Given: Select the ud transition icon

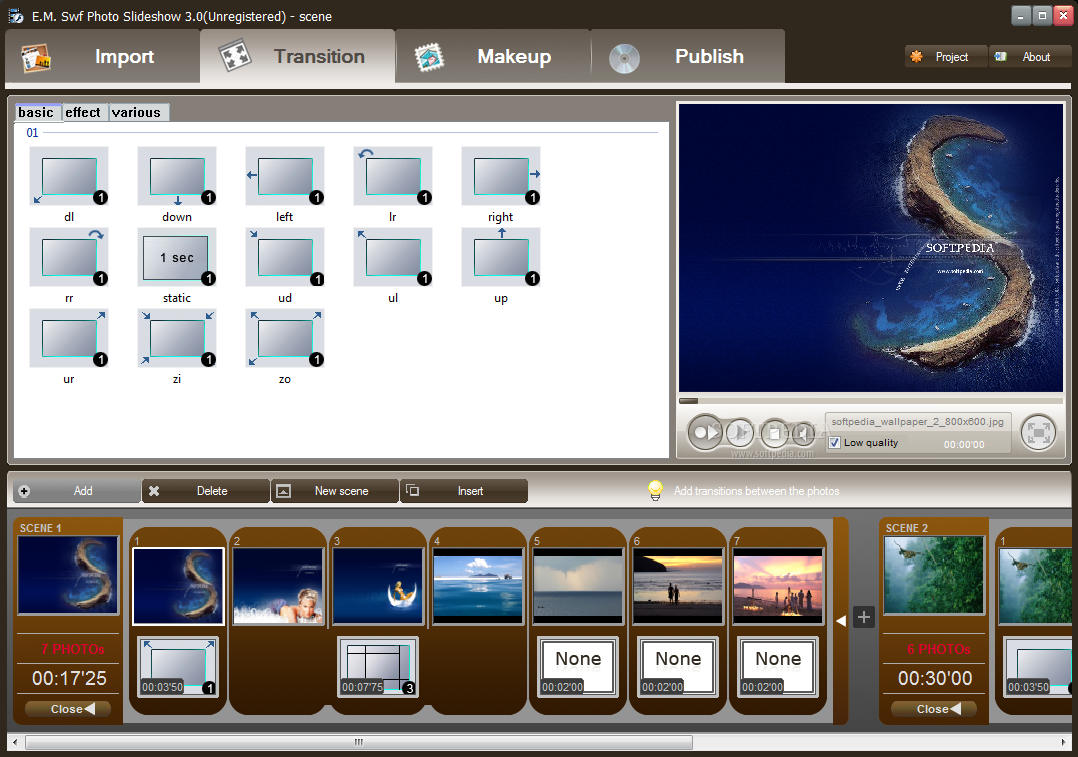Looking at the screenshot, I should 285,257.
